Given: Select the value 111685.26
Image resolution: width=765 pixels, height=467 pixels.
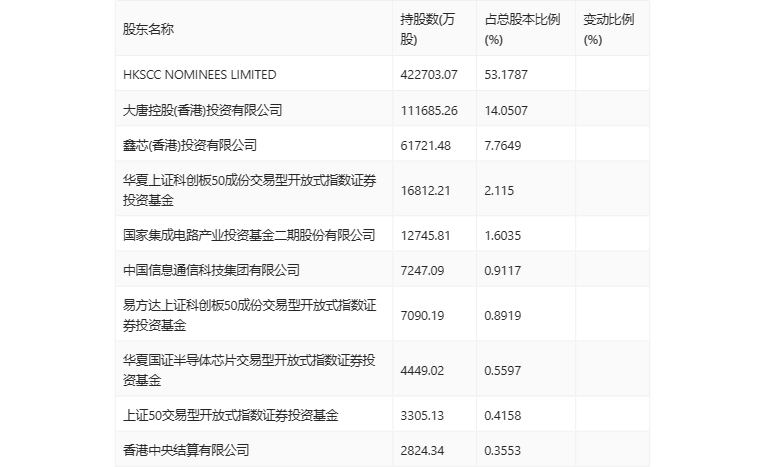Looking at the screenshot, I should click(429, 111).
